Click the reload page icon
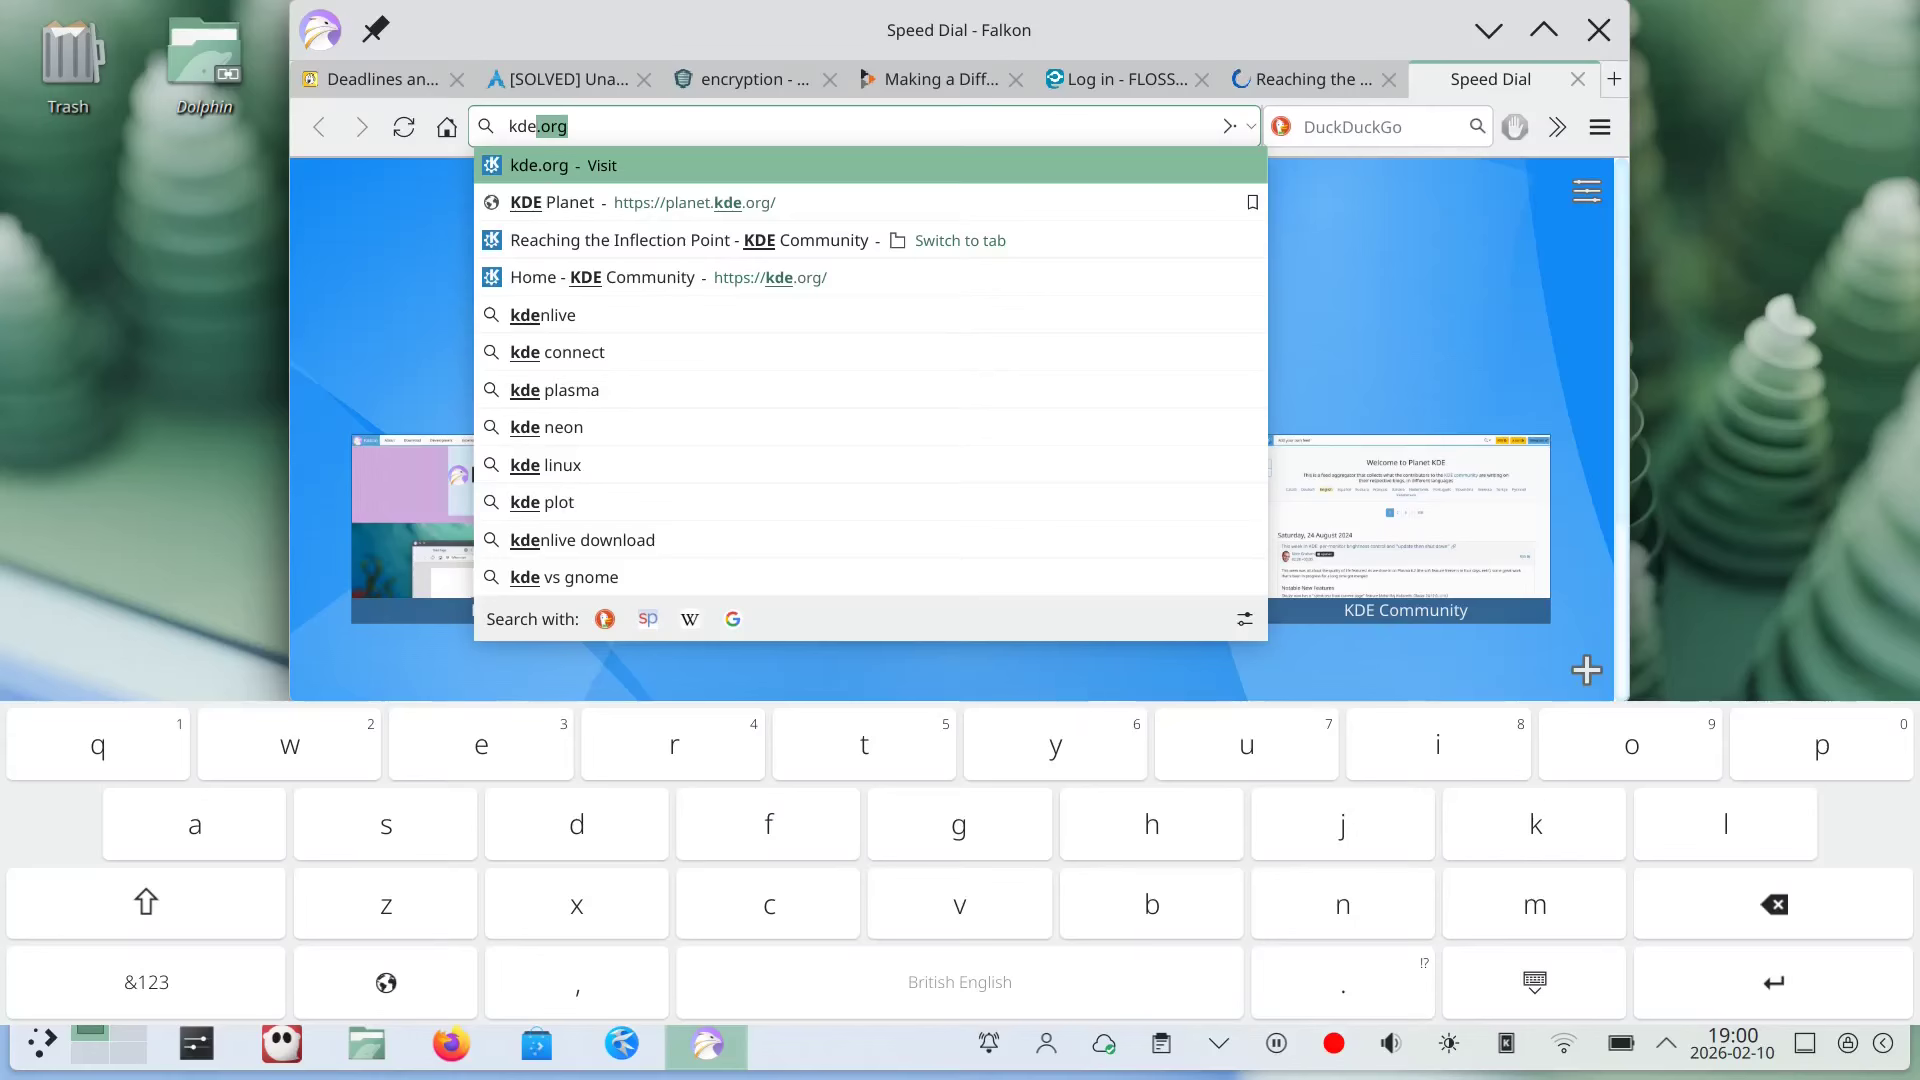 404,127
